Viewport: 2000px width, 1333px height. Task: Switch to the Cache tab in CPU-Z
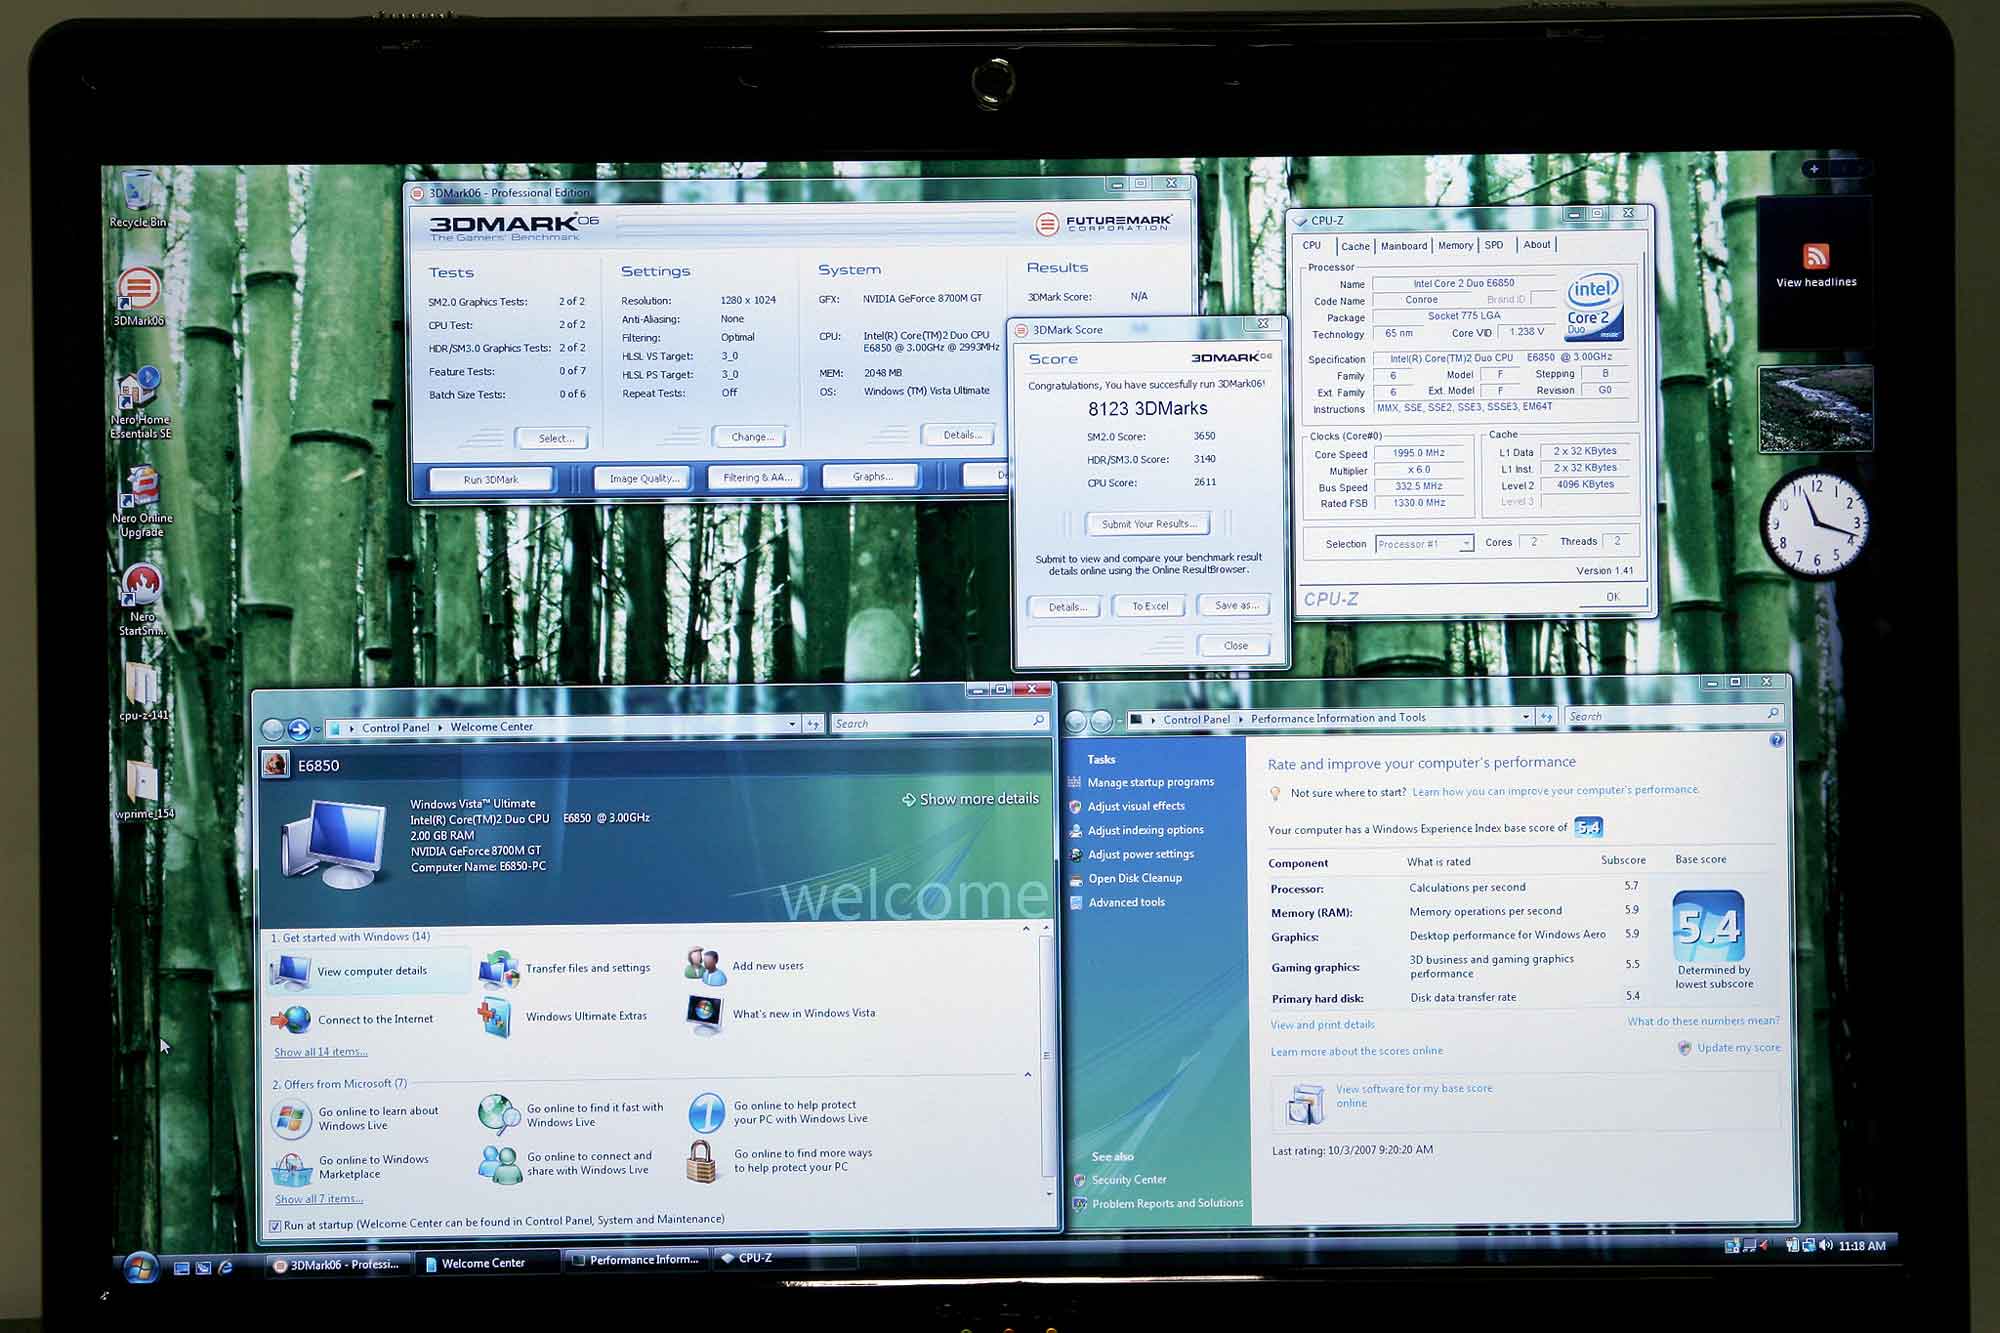click(x=1355, y=246)
